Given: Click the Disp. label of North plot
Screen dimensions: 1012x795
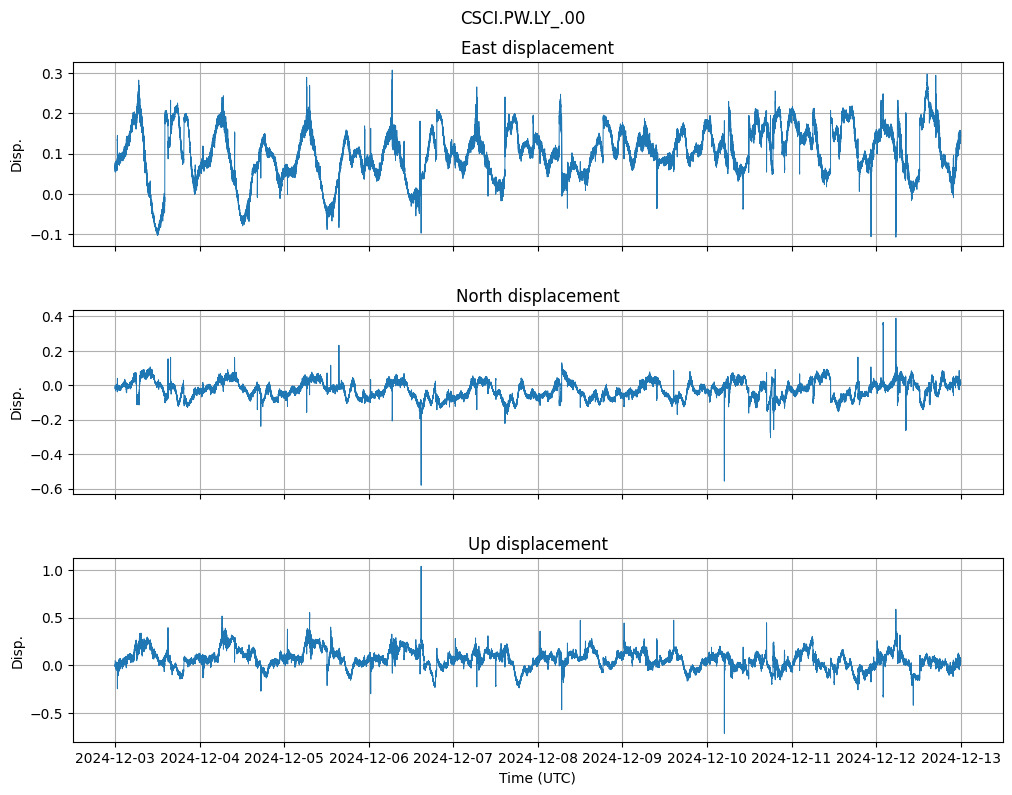Looking at the screenshot, I should click(17, 402).
